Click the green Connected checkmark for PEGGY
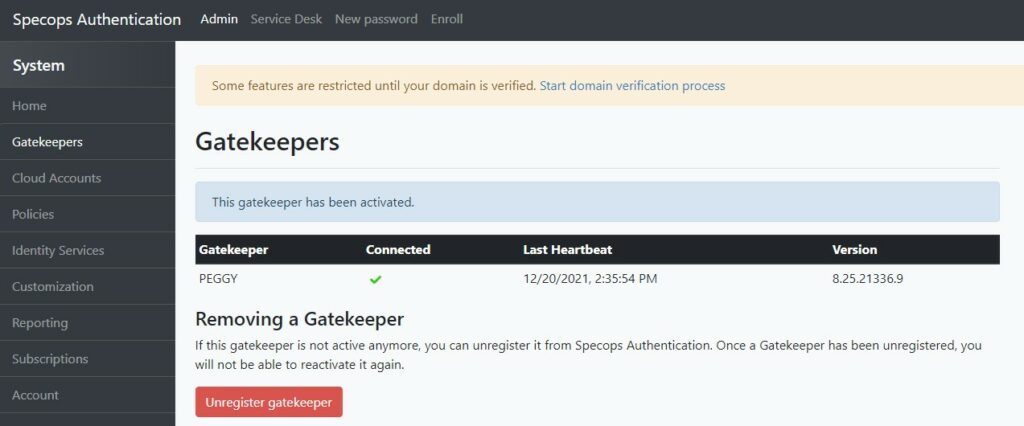The height and width of the screenshot is (426, 1024). 376,280
